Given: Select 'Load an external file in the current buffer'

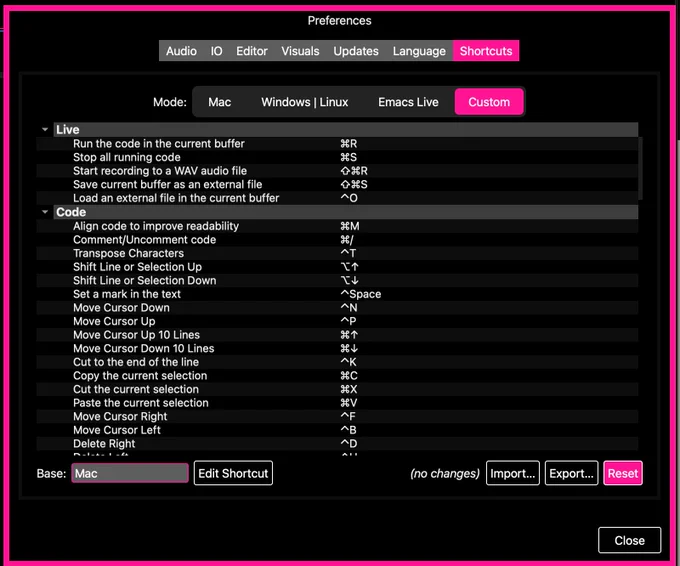Looking at the screenshot, I should coord(337,198).
